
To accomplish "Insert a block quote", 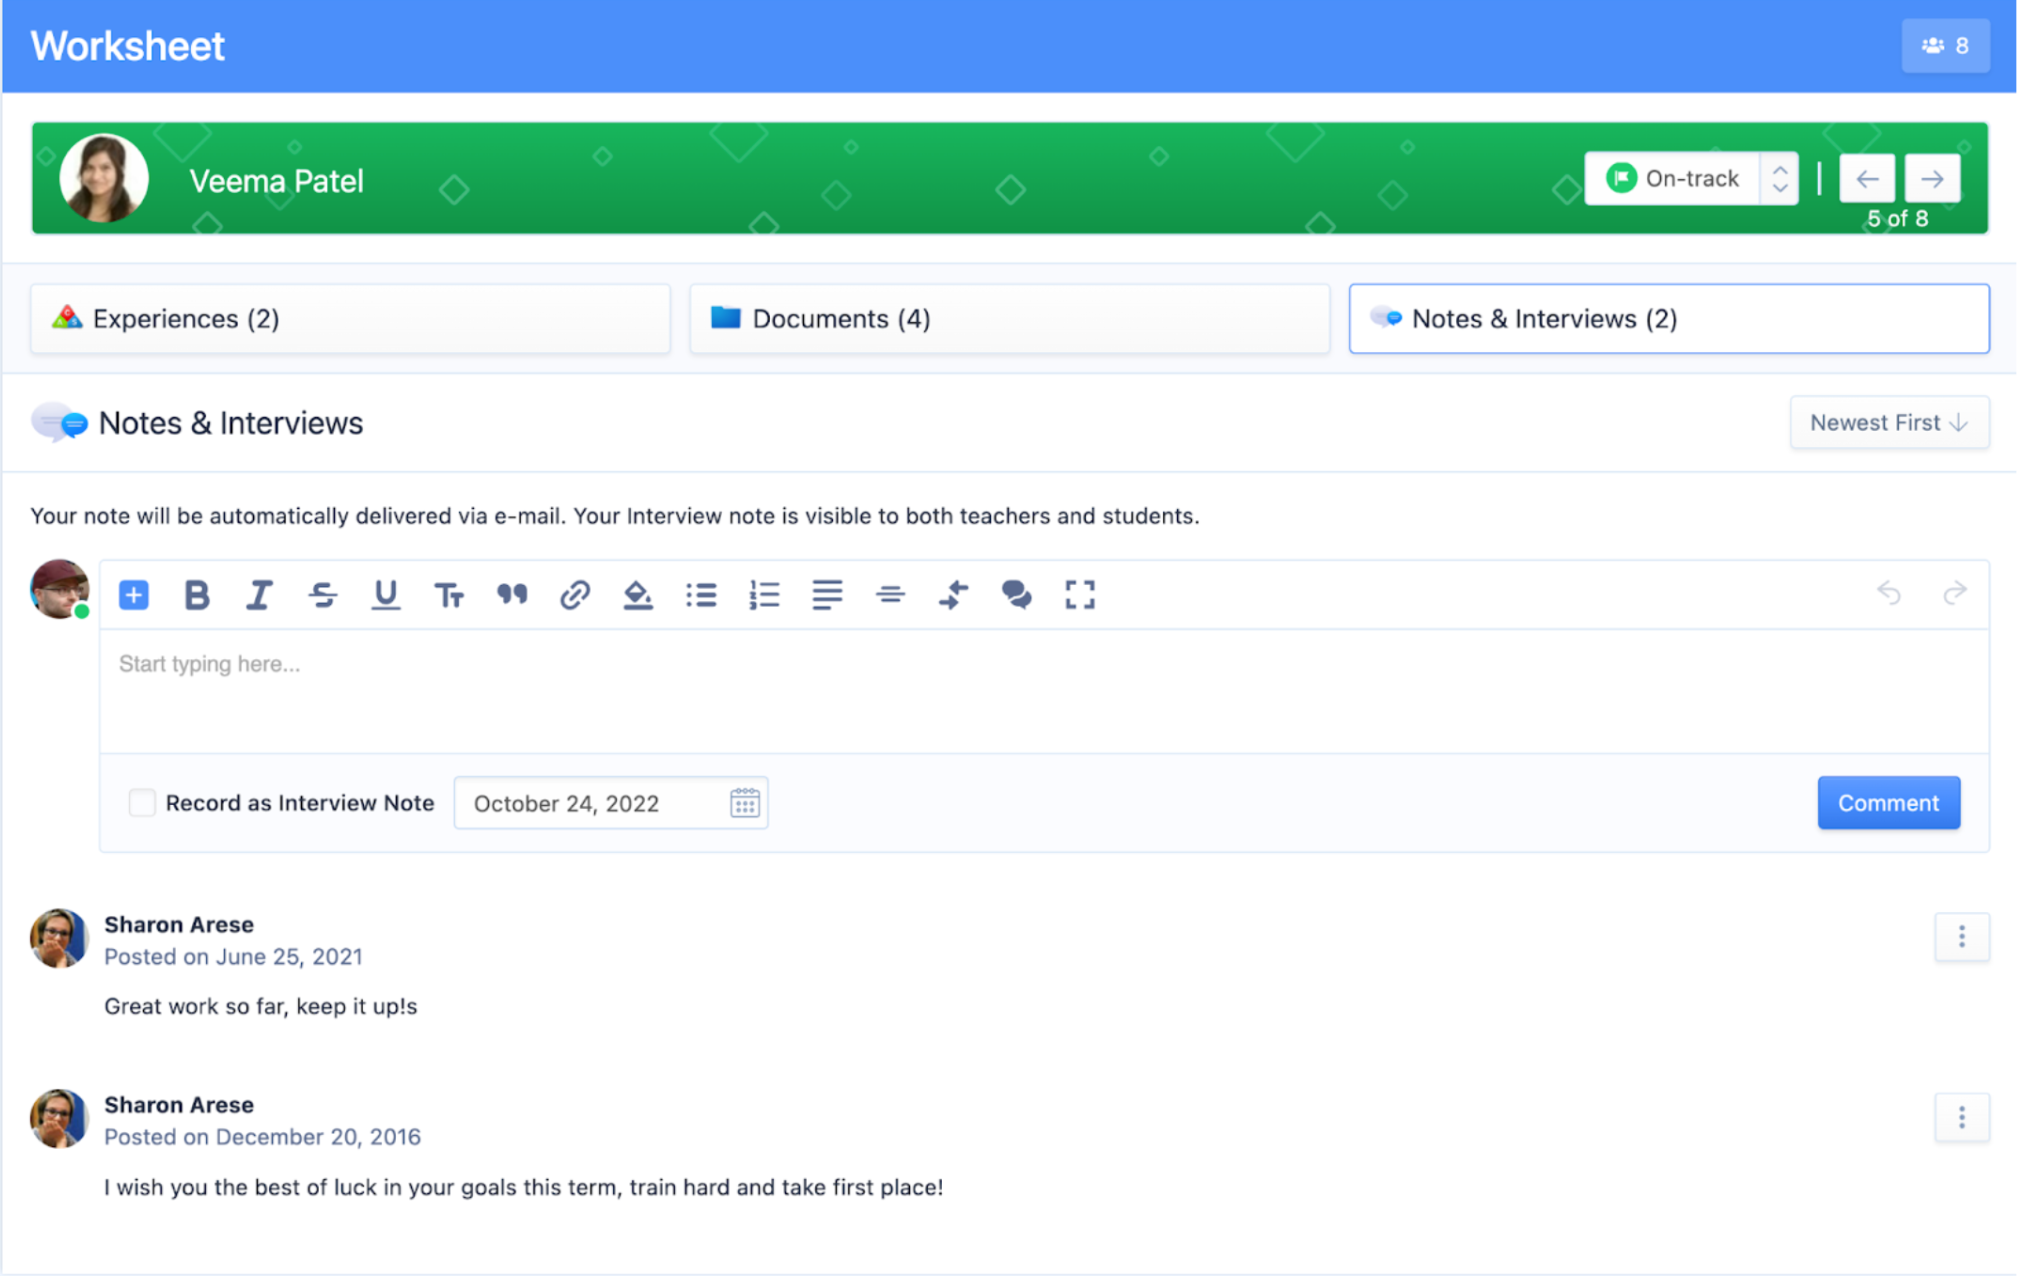I will [x=511, y=594].
